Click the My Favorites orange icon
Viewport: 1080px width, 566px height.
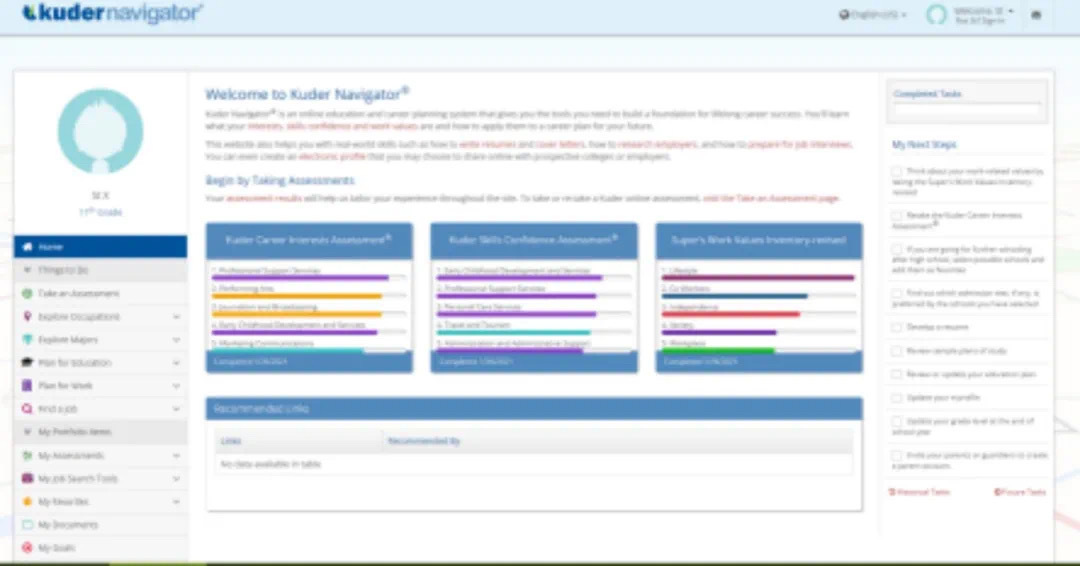[28, 501]
